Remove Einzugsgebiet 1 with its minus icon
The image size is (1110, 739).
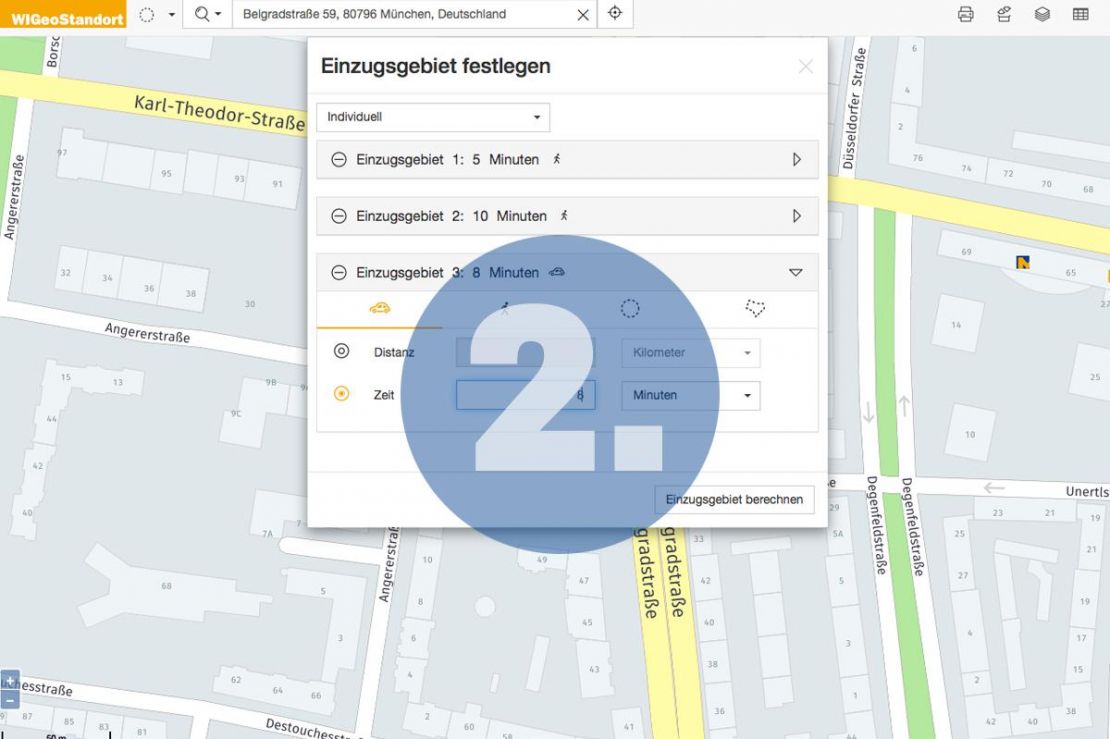pyautogui.click(x=339, y=159)
